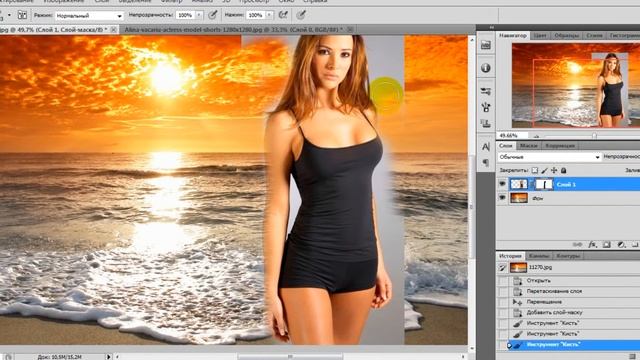The height and width of the screenshot is (360, 640).
Task: Select the Фон layer row
Action: [568, 198]
